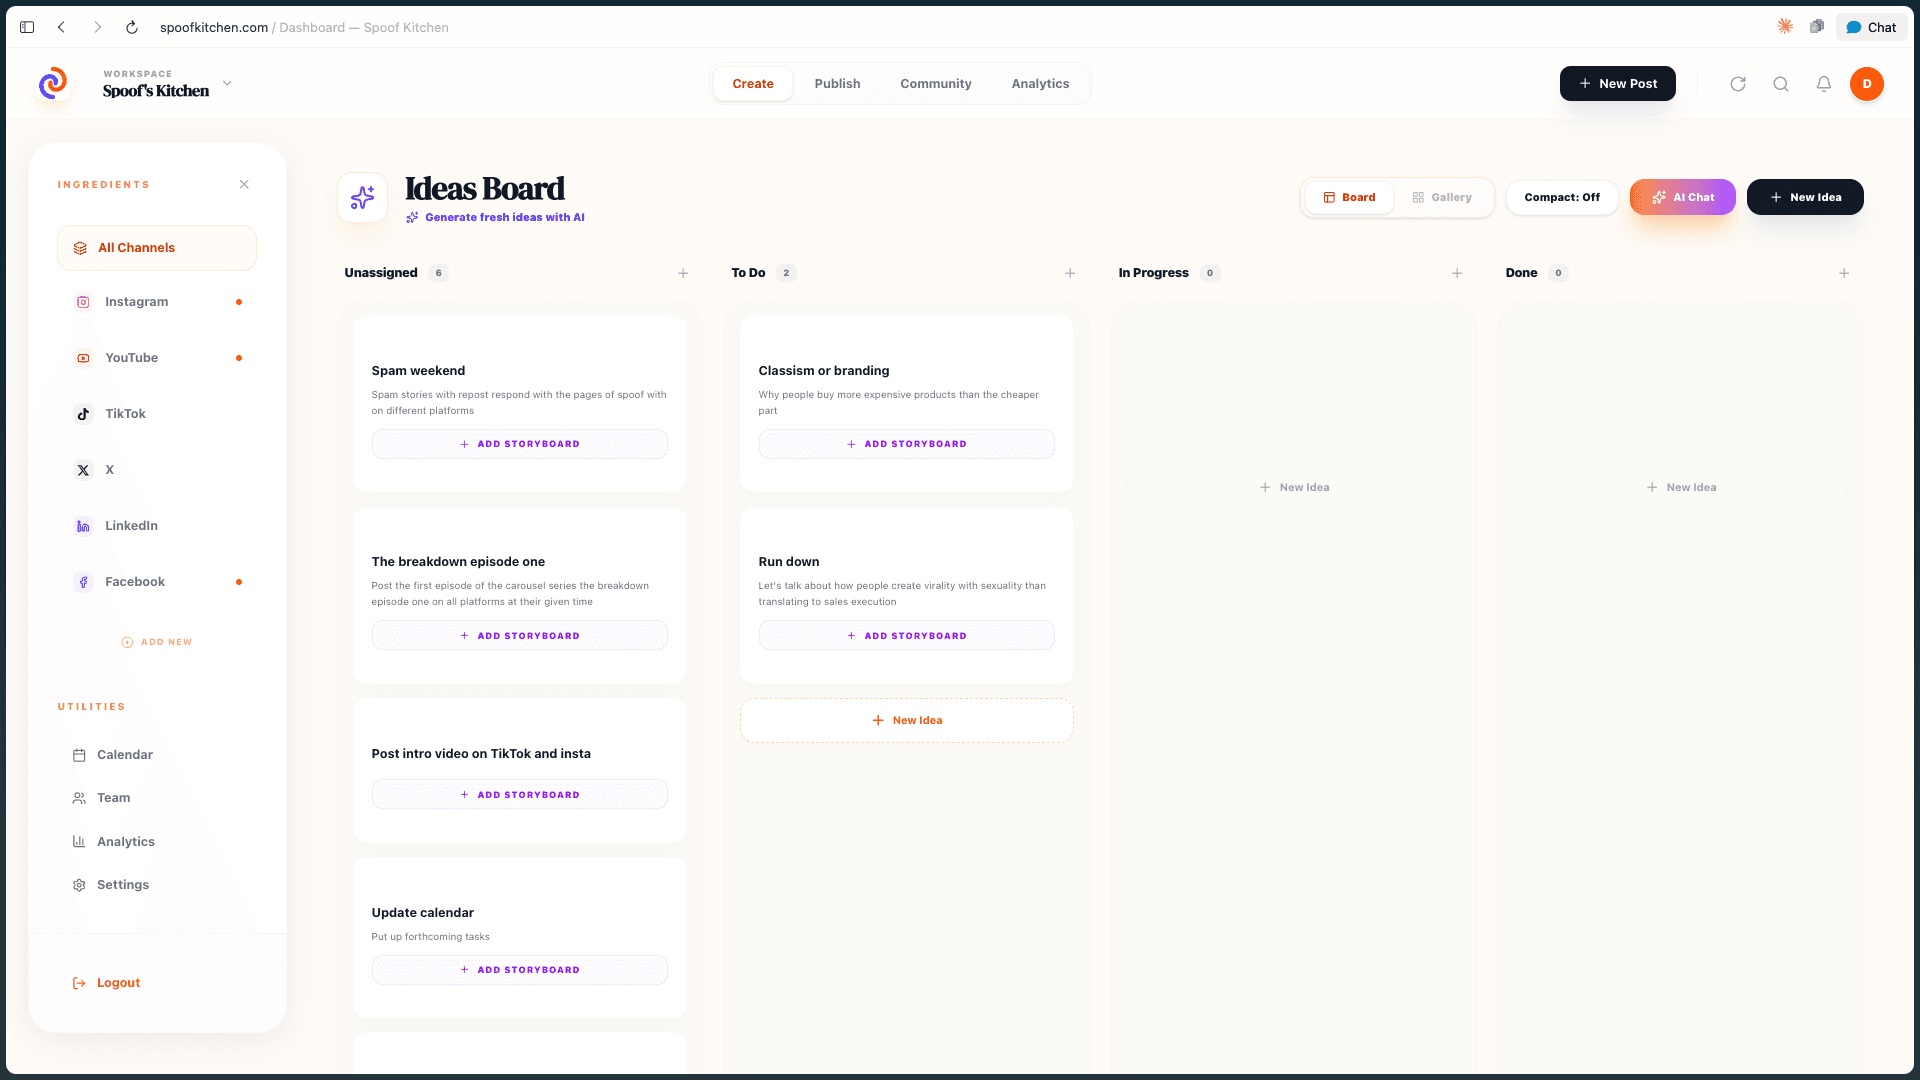Switch to Gallery view

tap(1442, 197)
